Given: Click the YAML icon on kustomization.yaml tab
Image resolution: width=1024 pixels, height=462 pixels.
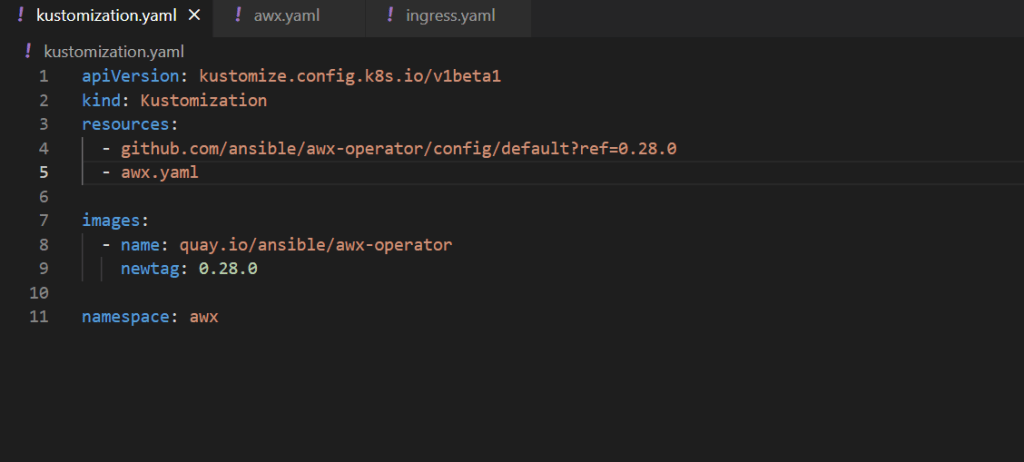Looking at the screenshot, I should click(21, 16).
